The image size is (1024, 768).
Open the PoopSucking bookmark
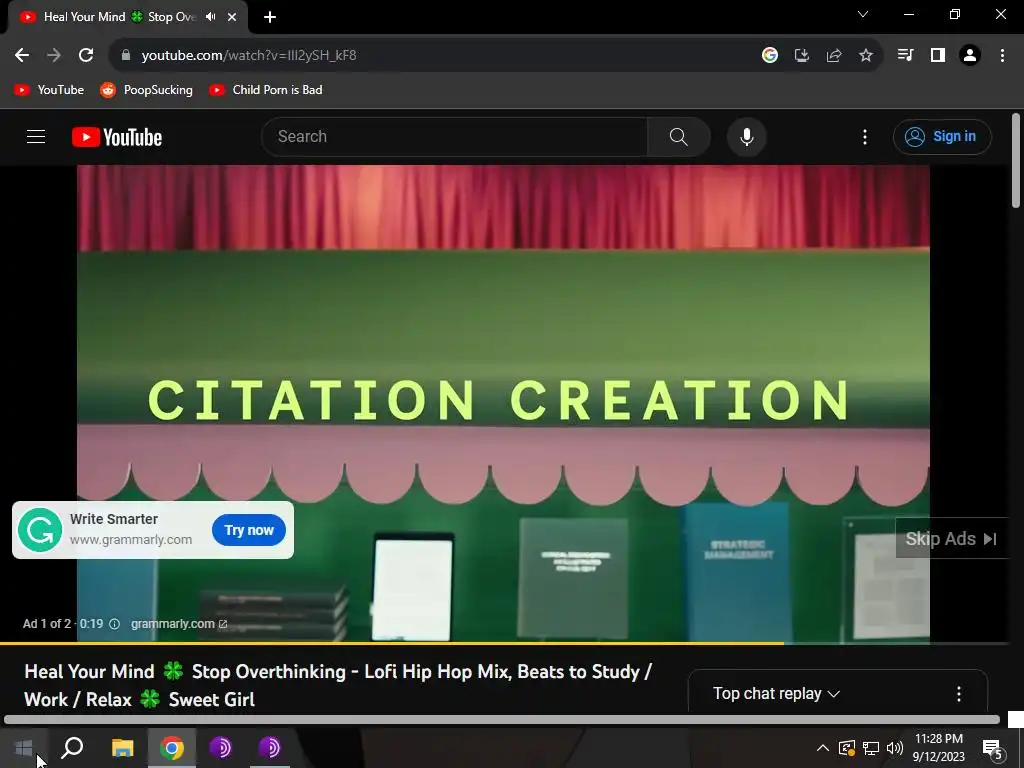[146, 90]
